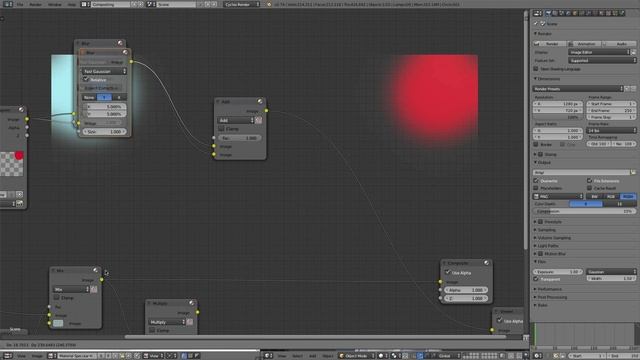Image resolution: width=640 pixels, height=360 pixels.
Task: Open the Help menu
Action: tap(72, 4)
